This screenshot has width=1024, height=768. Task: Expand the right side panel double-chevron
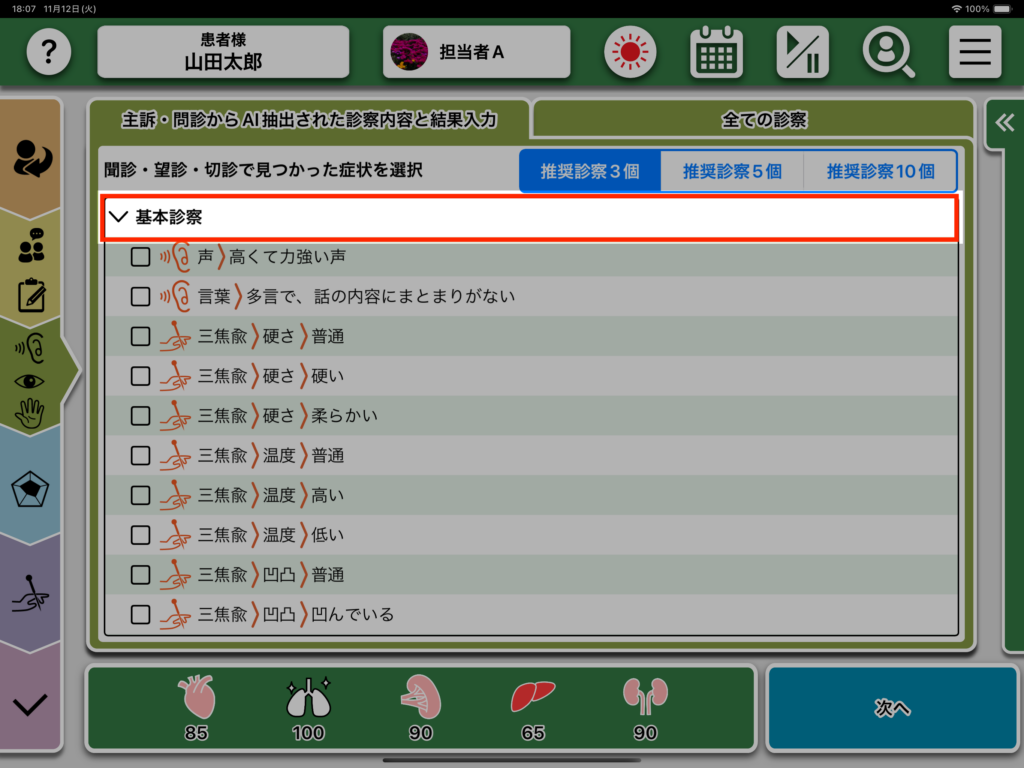(x=1004, y=123)
